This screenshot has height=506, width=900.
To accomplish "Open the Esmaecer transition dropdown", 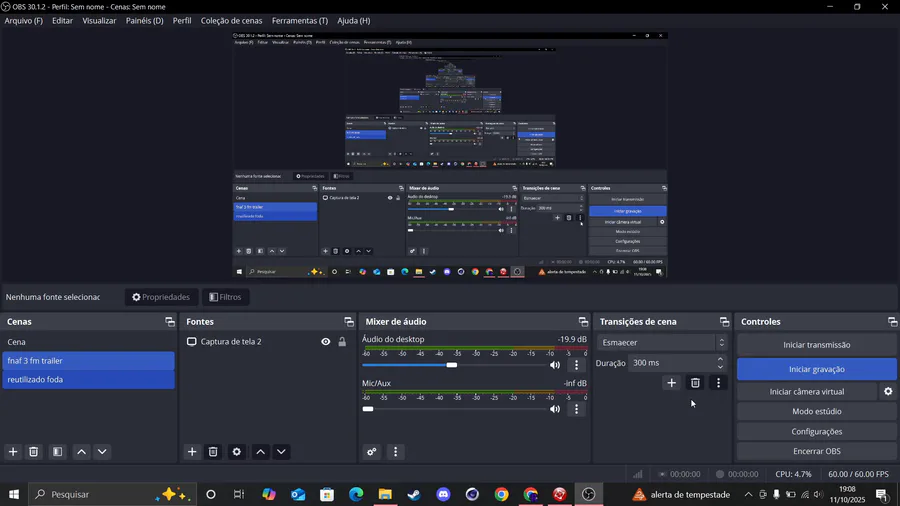I will pyautogui.click(x=663, y=342).
